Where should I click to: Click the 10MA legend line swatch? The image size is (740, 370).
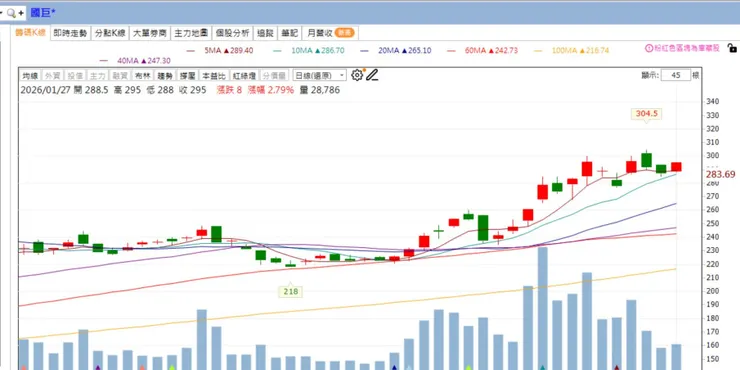pos(277,50)
